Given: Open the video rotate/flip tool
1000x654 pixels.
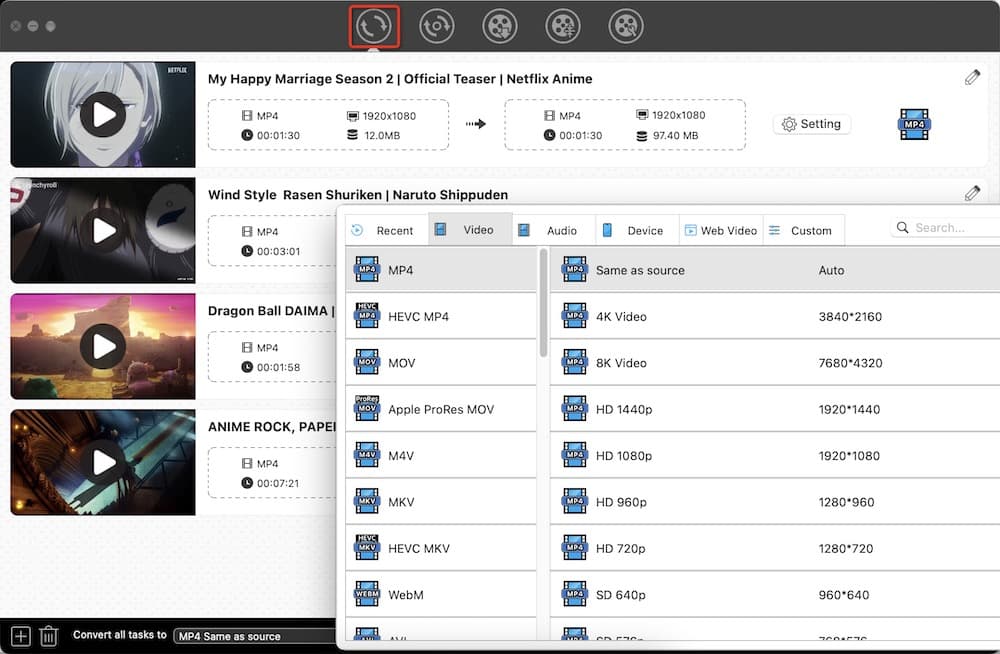Looking at the screenshot, I should pyautogui.click(x=436, y=26).
